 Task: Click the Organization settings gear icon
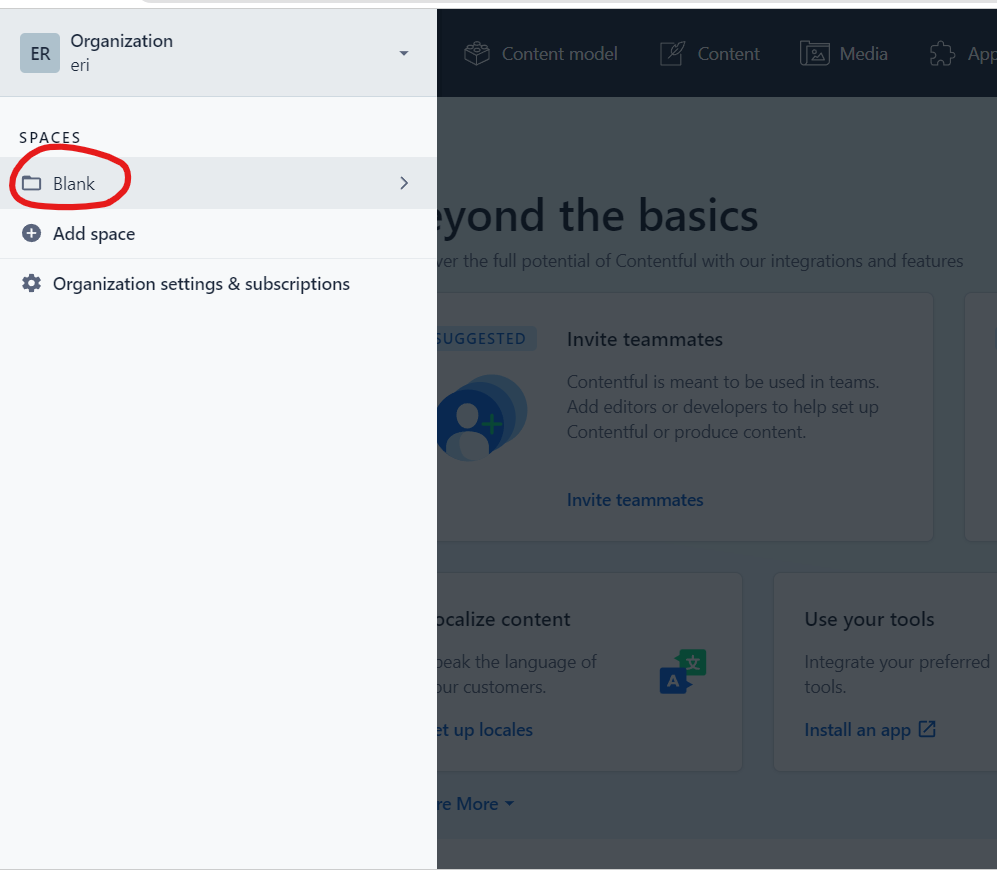click(32, 284)
